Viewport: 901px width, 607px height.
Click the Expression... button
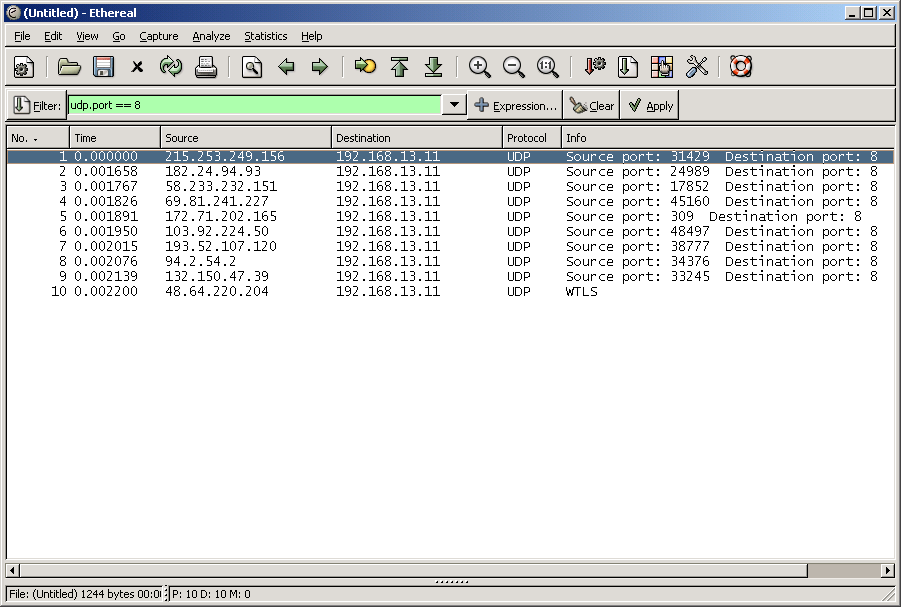point(514,105)
